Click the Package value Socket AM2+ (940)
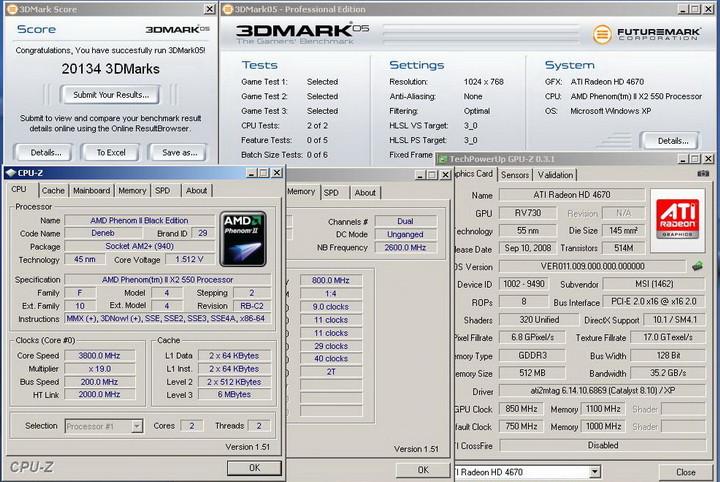The height and width of the screenshot is (482, 720). pos(140,246)
